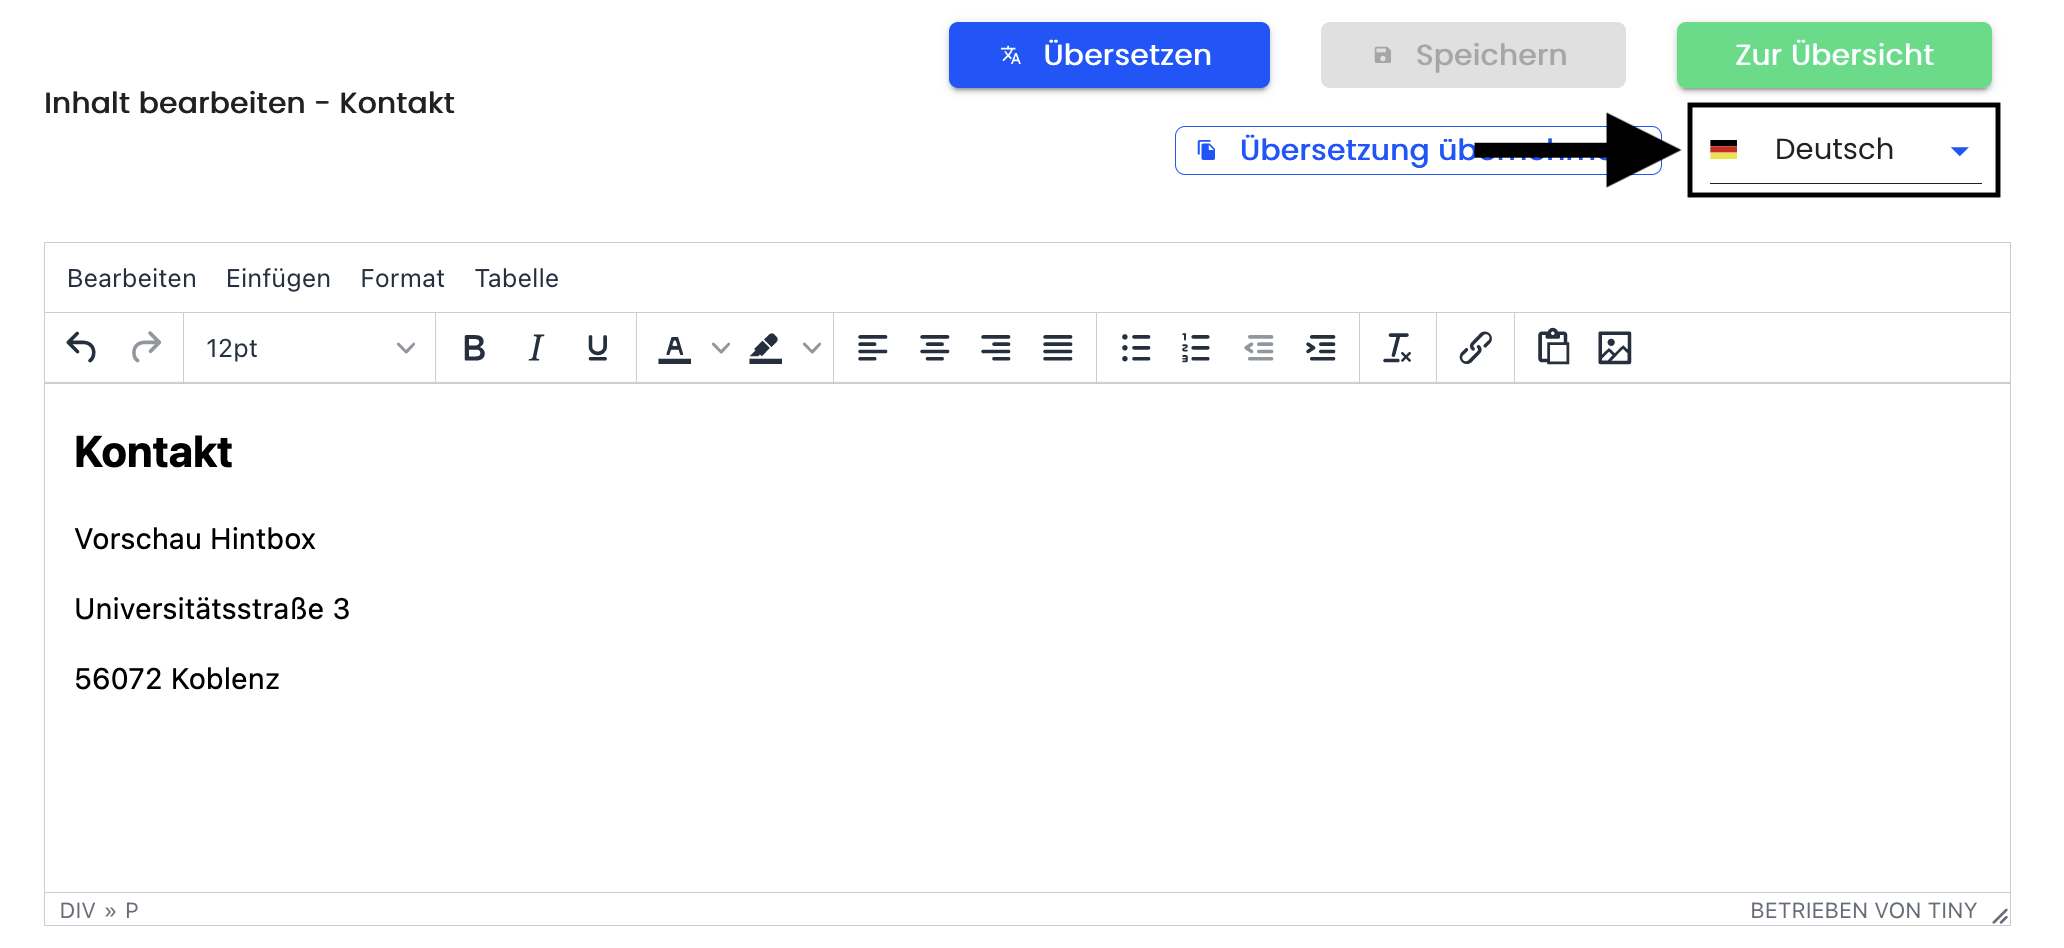Screen dimensions: 2064x948
Task: Open the Betrieben von Tiny link
Action: tap(1864, 910)
